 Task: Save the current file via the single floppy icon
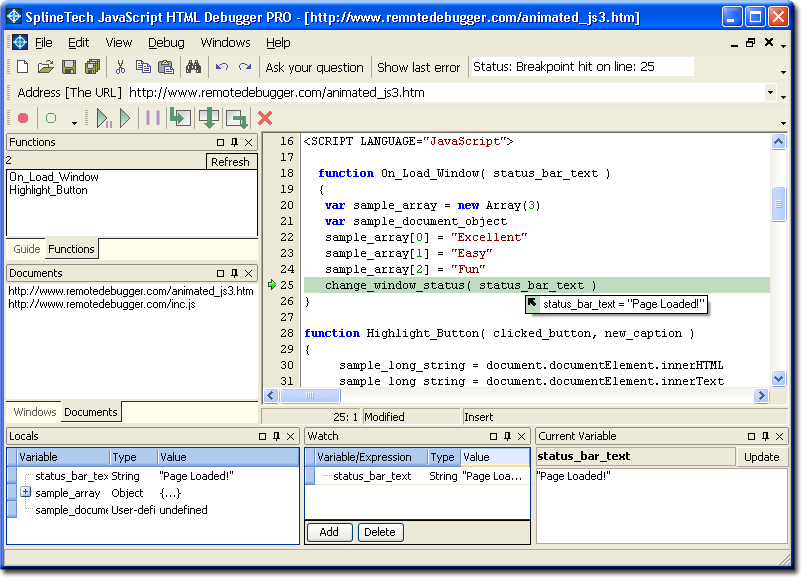(69, 67)
